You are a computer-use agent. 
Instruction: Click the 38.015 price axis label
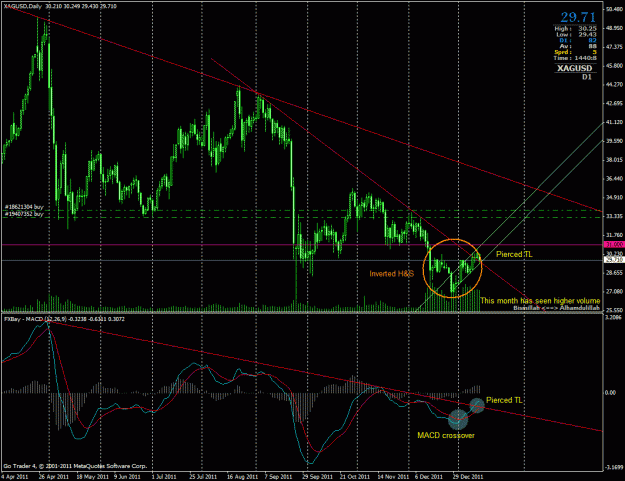coord(614,160)
